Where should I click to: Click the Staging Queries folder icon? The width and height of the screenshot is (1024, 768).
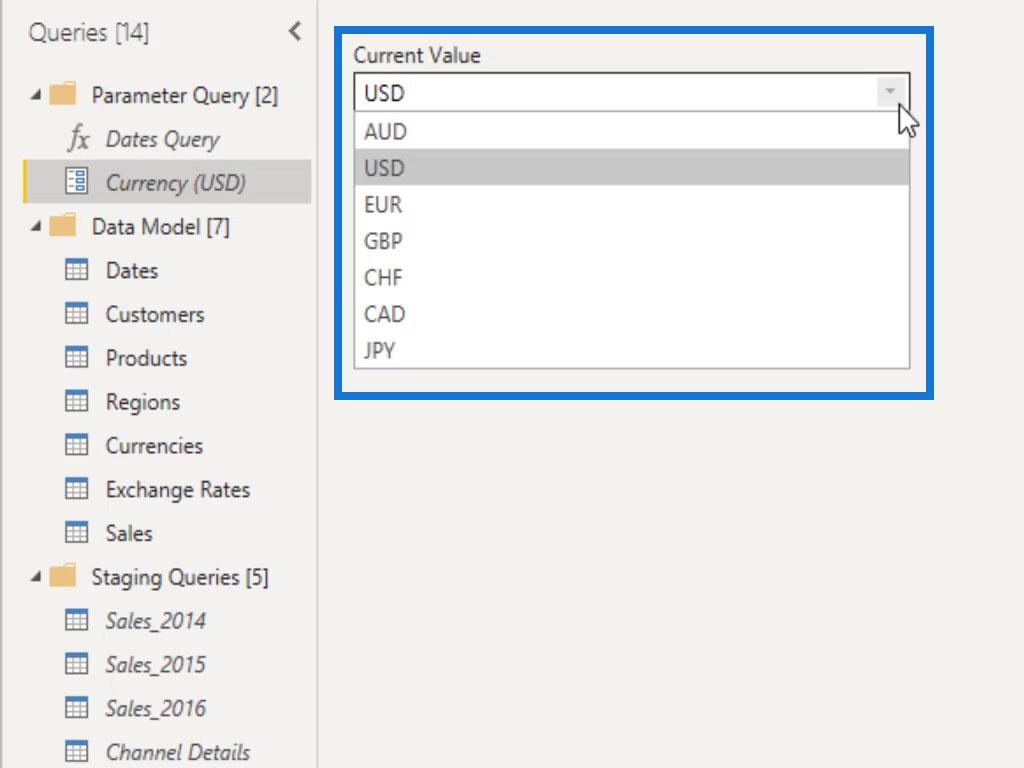point(63,577)
